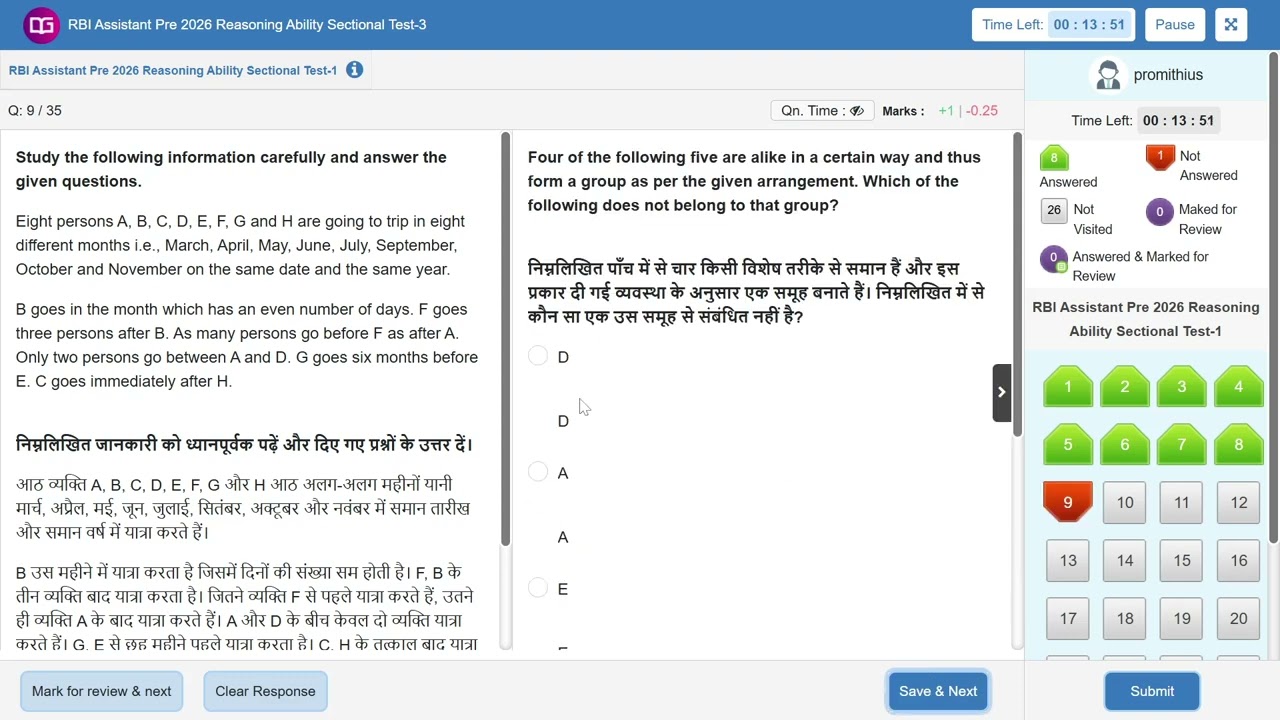Image resolution: width=1280 pixels, height=720 pixels.
Task: Jump to question 16
Action: [x=1239, y=561]
